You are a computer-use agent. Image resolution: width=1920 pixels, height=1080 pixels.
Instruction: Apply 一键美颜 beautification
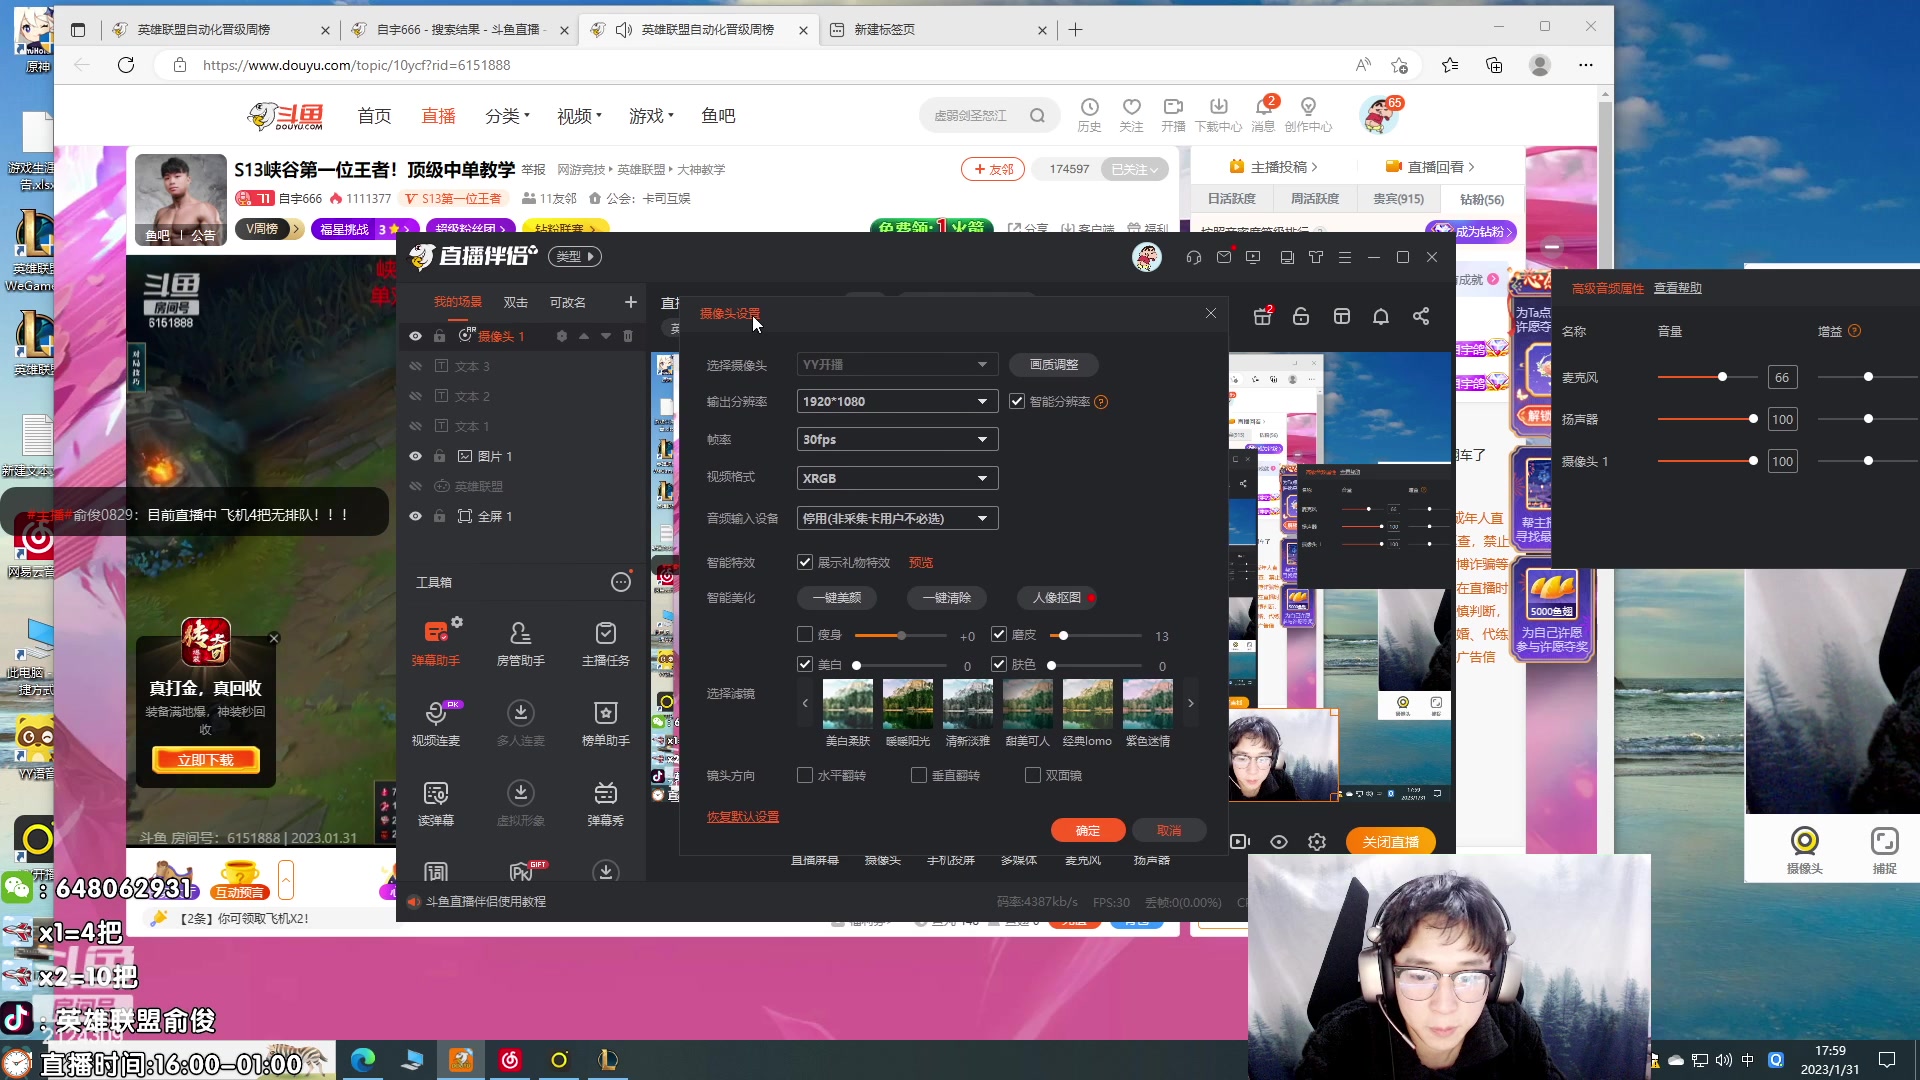click(x=836, y=597)
